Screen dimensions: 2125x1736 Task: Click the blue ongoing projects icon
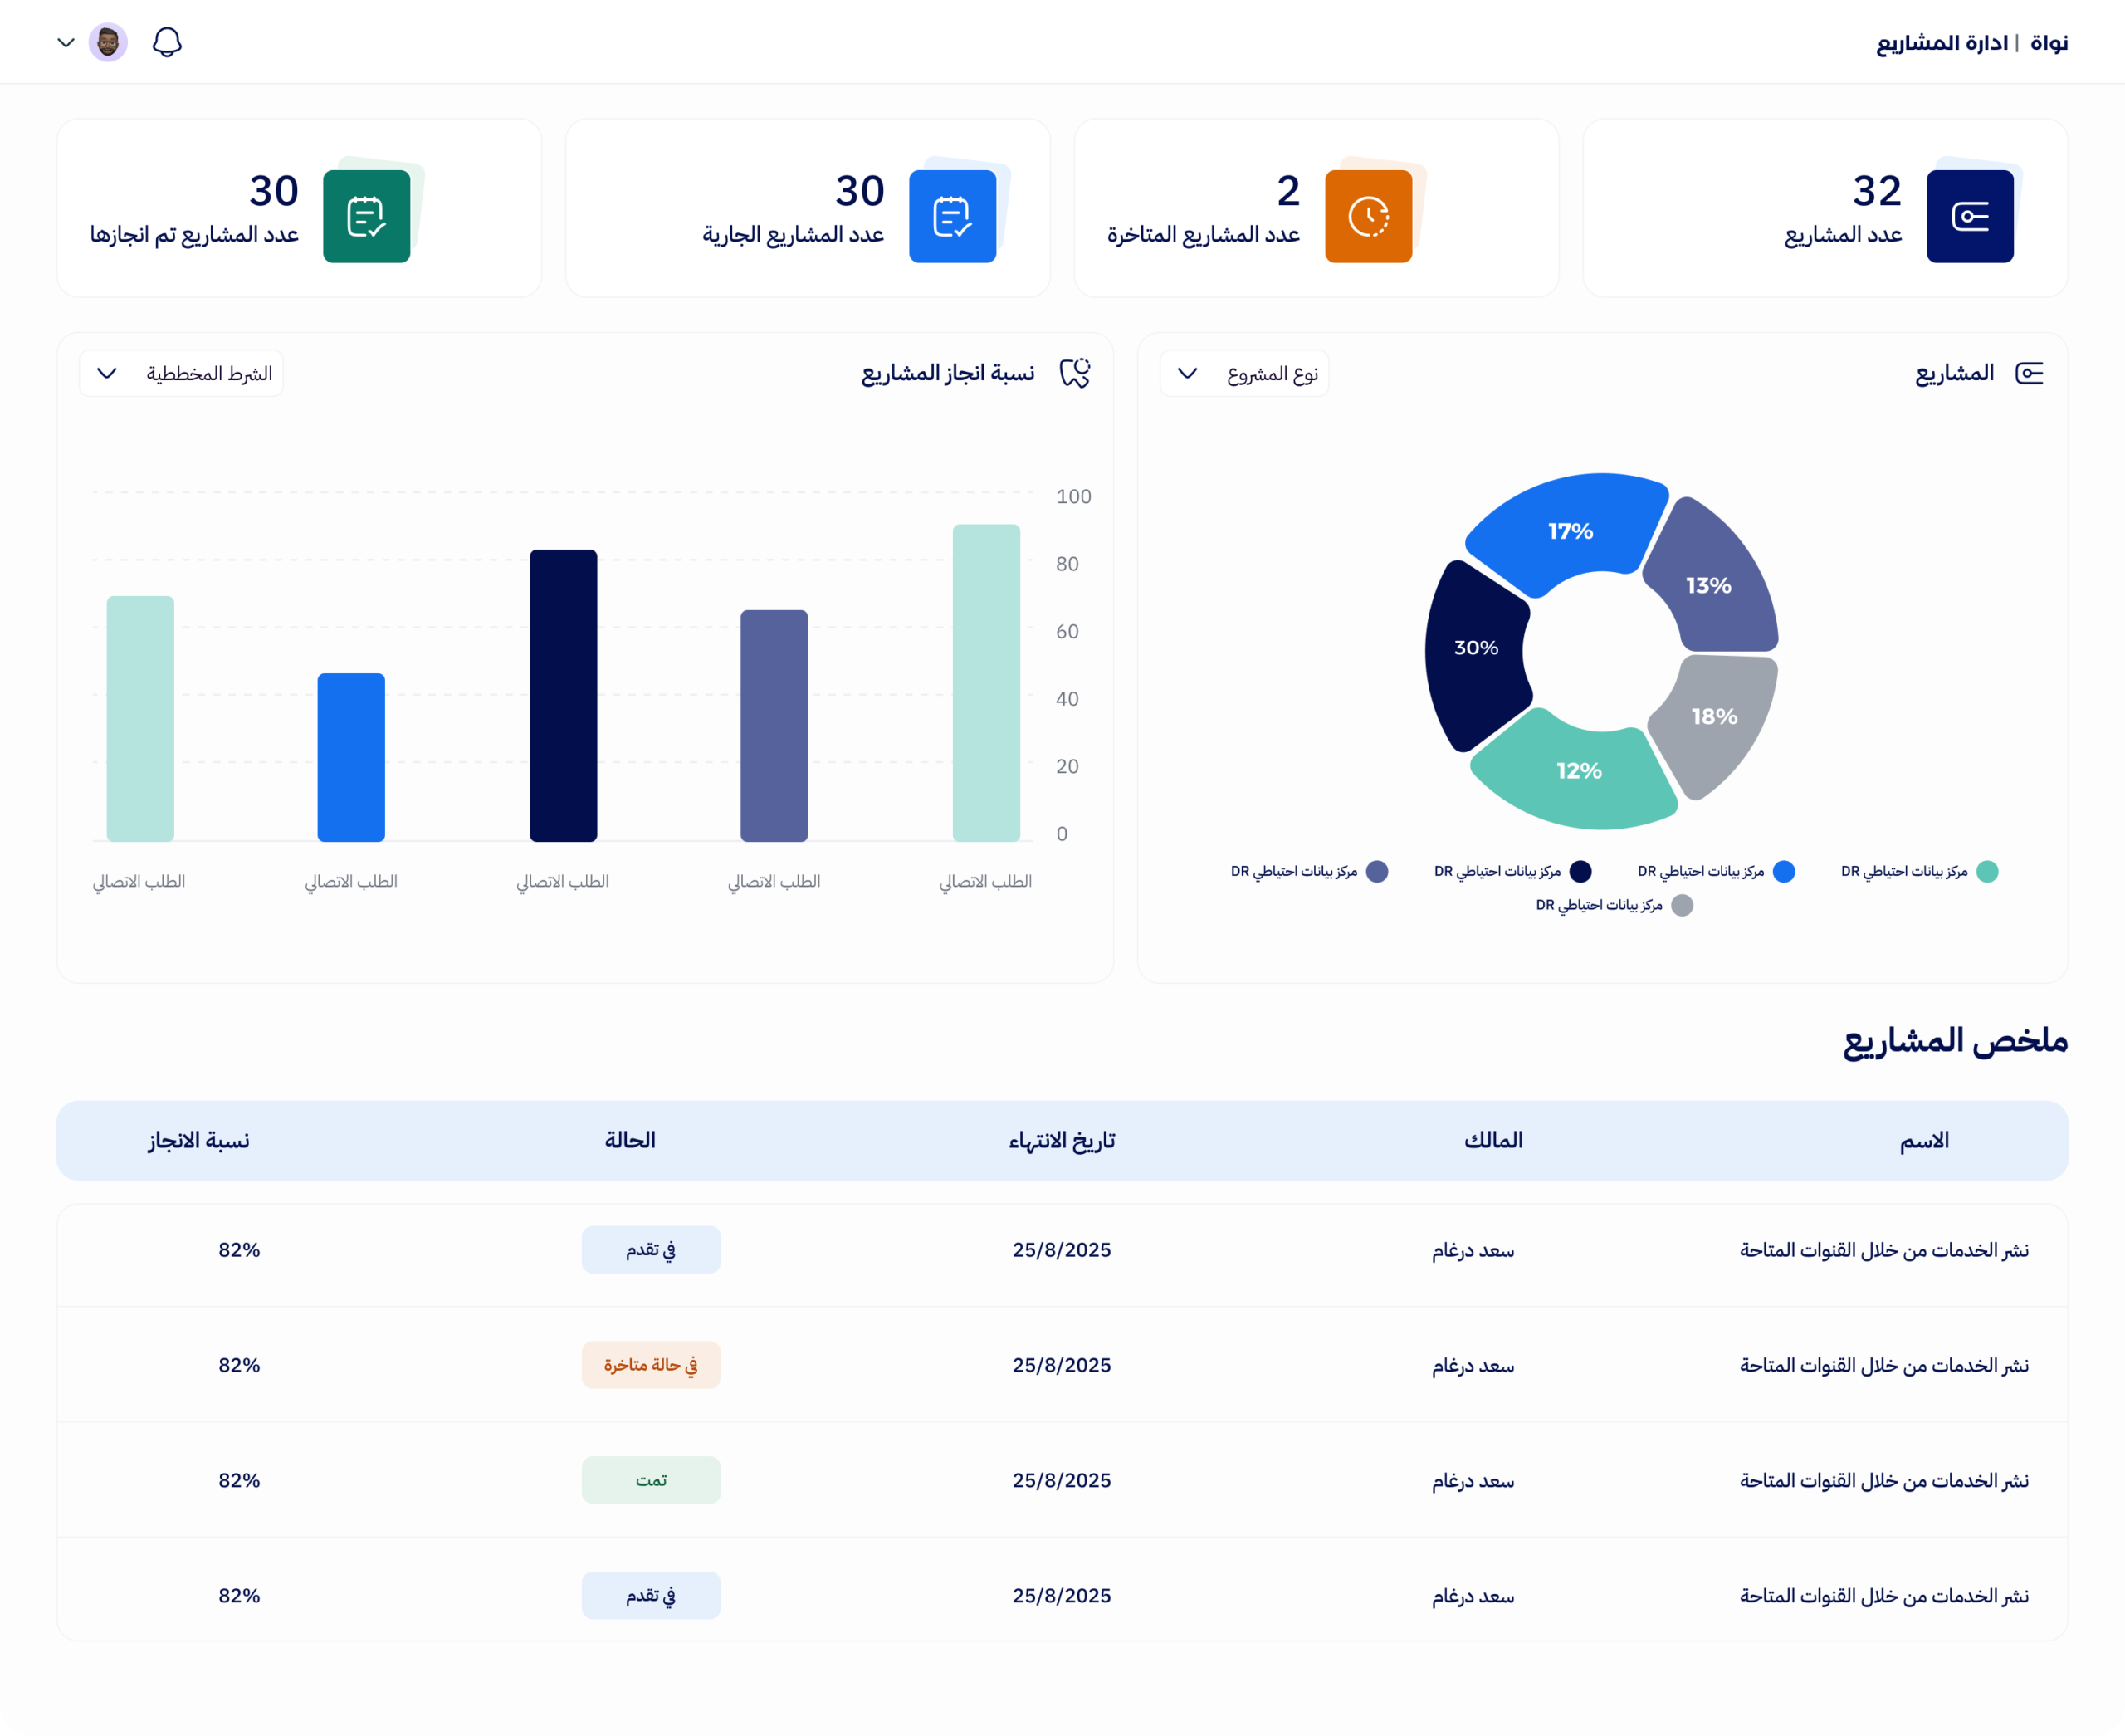point(952,216)
